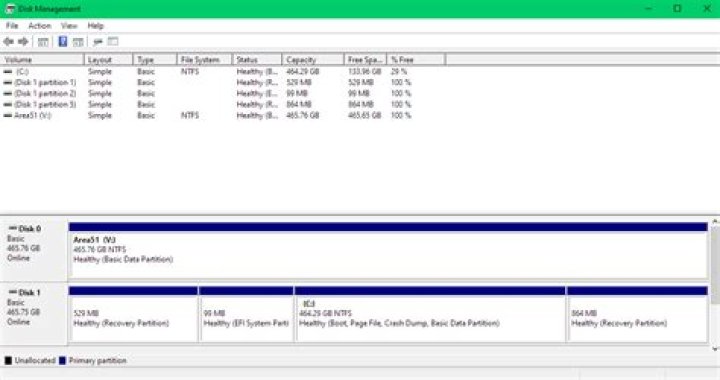Click the rightmost toolbar view settings icon

(x=113, y=42)
